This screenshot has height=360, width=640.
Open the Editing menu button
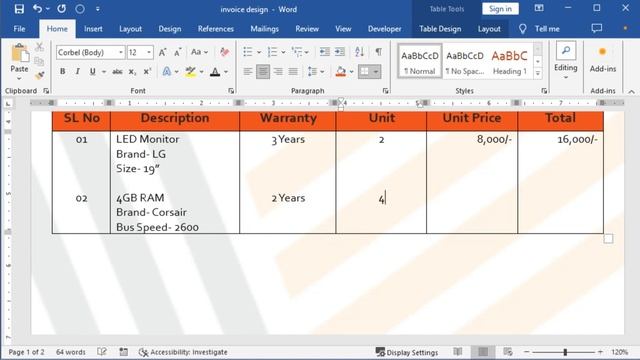[x=565, y=61]
